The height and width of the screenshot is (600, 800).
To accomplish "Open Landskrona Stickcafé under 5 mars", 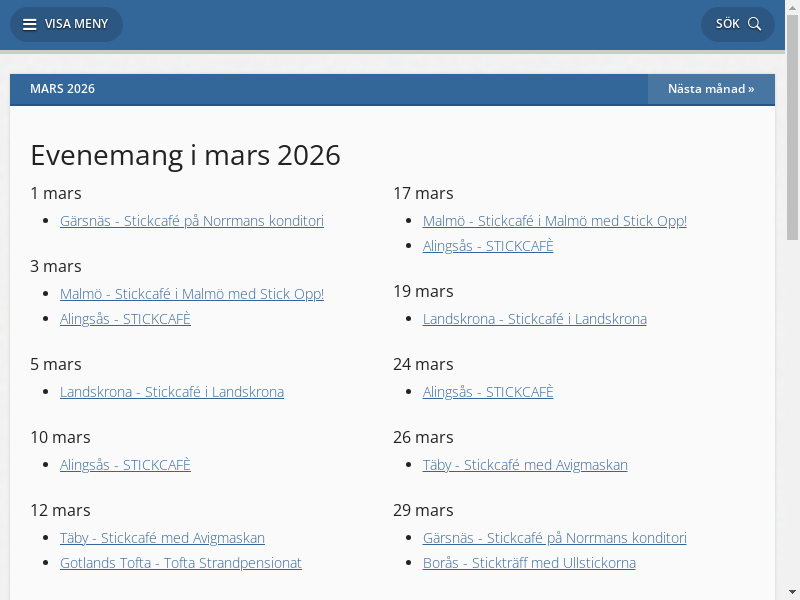I will pos(171,392).
